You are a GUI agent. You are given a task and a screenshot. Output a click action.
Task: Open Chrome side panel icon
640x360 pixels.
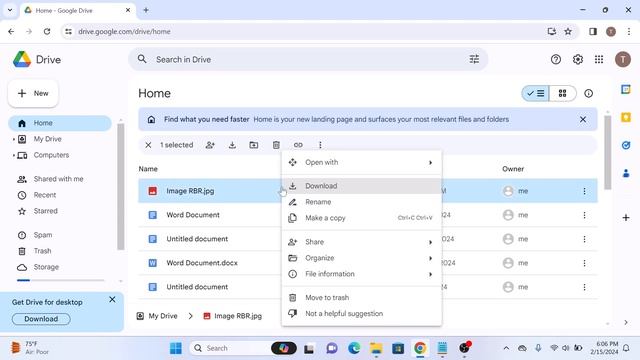(x=593, y=31)
